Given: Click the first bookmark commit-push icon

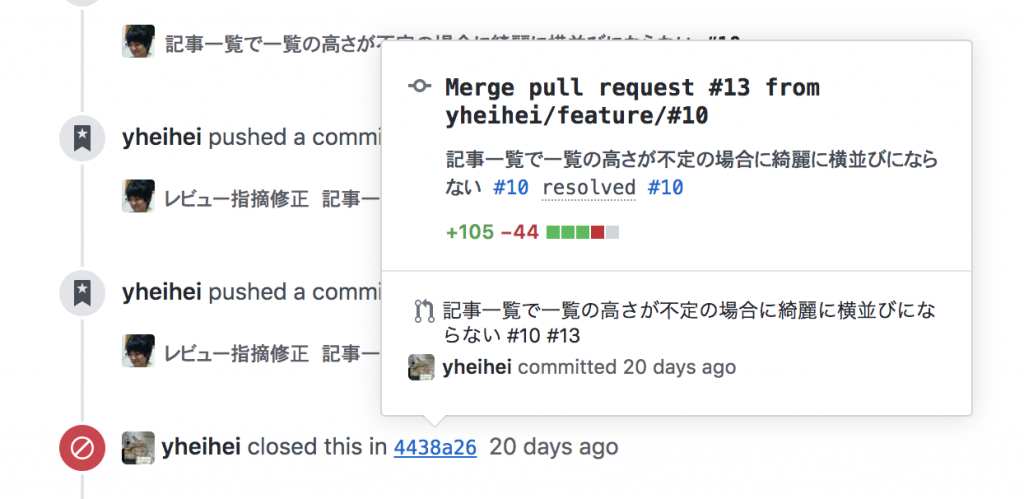Looking at the screenshot, I should point(82,138).
